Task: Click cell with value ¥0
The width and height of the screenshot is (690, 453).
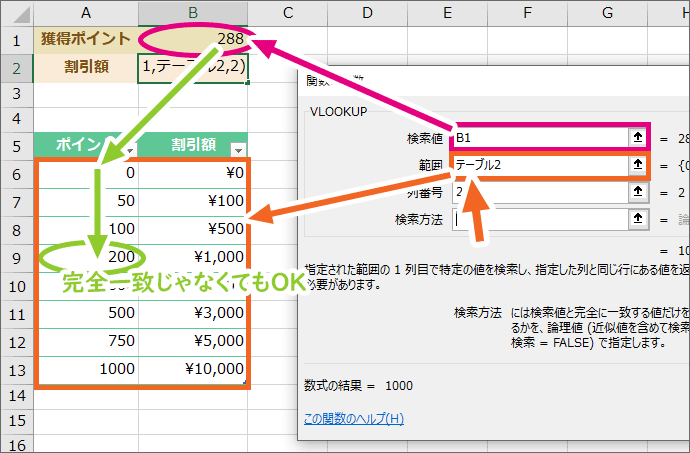Action: [193, 174]
